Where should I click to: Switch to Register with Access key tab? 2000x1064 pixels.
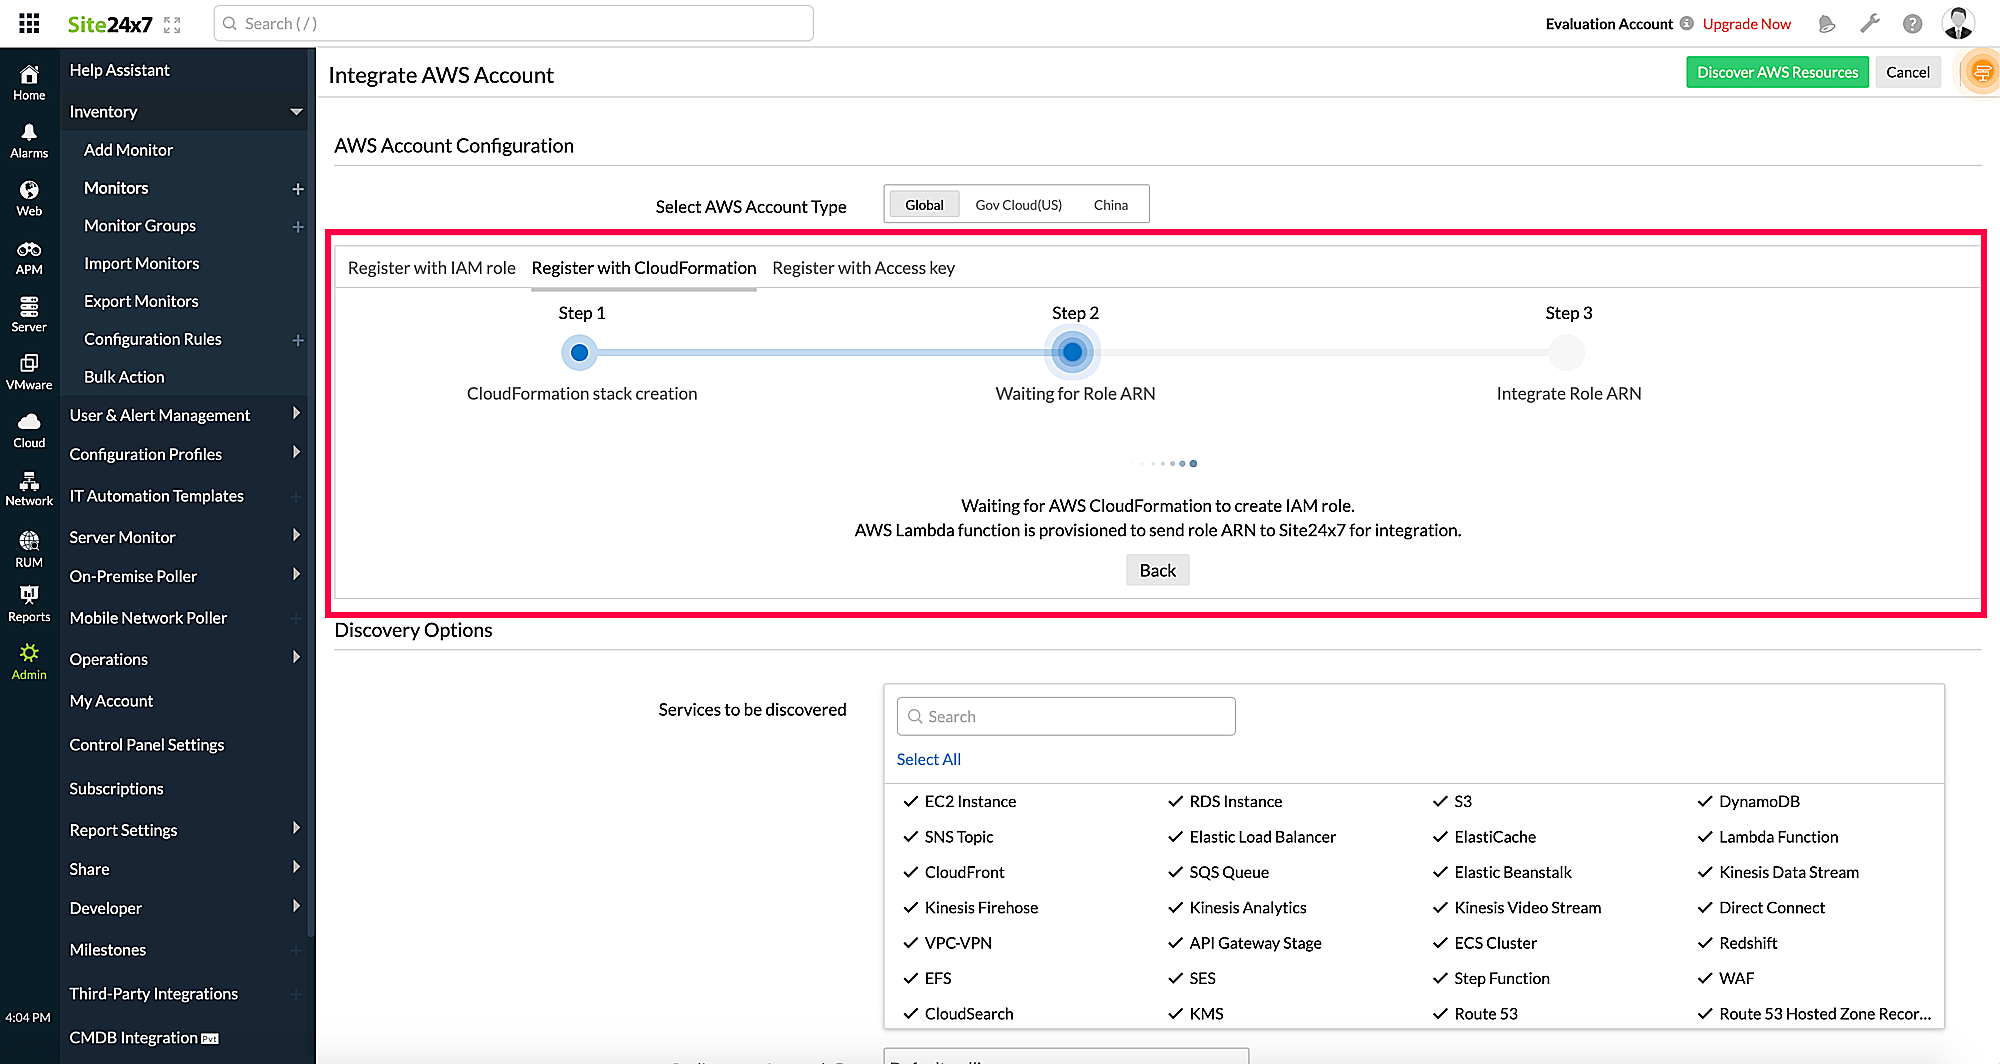[863, 268]
